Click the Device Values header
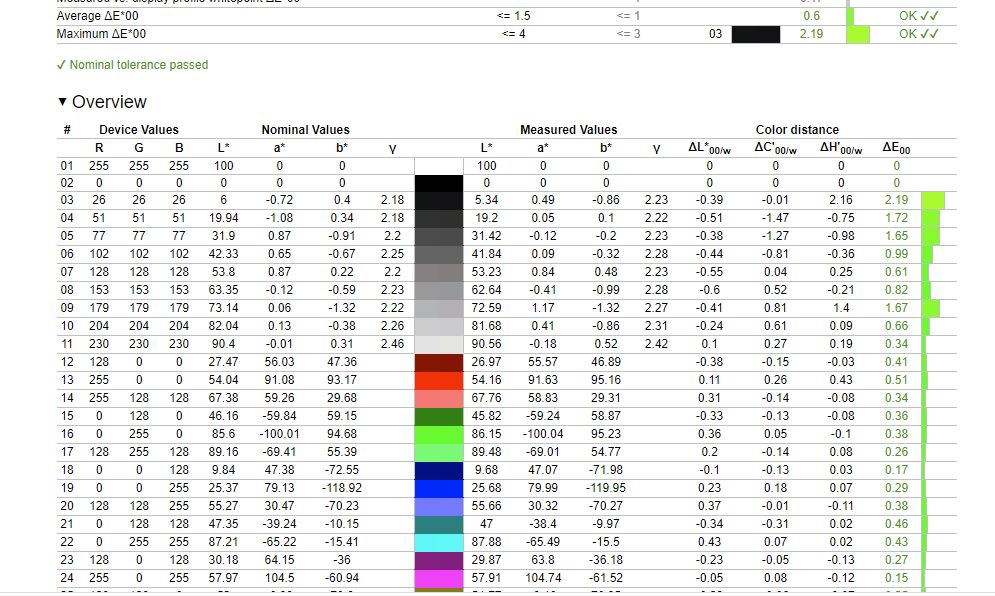Viewport: 995px width, 596px height. pos(138,130)
